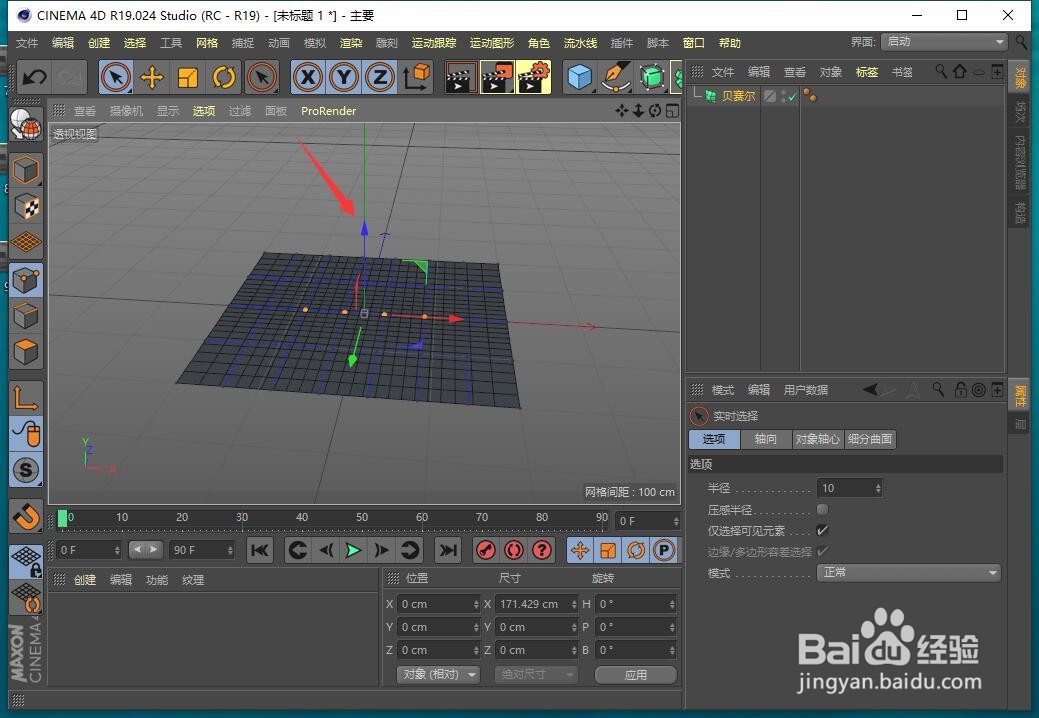Select the Rotate tool
Viewport: 1039px width, 718px height.
tap(224, 77)
